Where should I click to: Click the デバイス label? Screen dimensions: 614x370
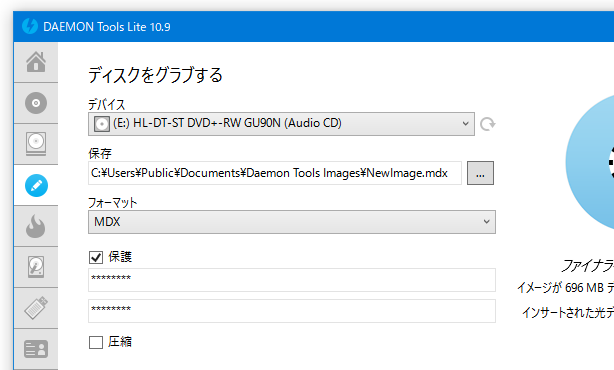pos(107,105)
